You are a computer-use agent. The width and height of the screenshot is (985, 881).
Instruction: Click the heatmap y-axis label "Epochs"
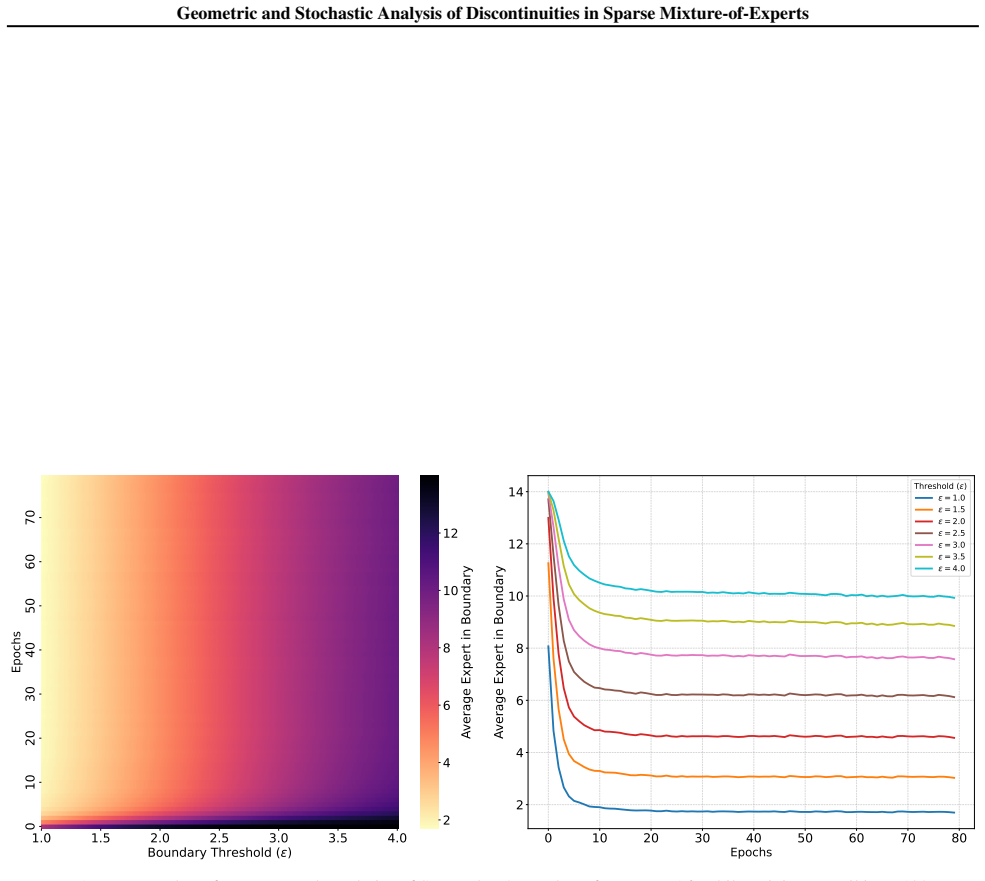tap(16, 652)
